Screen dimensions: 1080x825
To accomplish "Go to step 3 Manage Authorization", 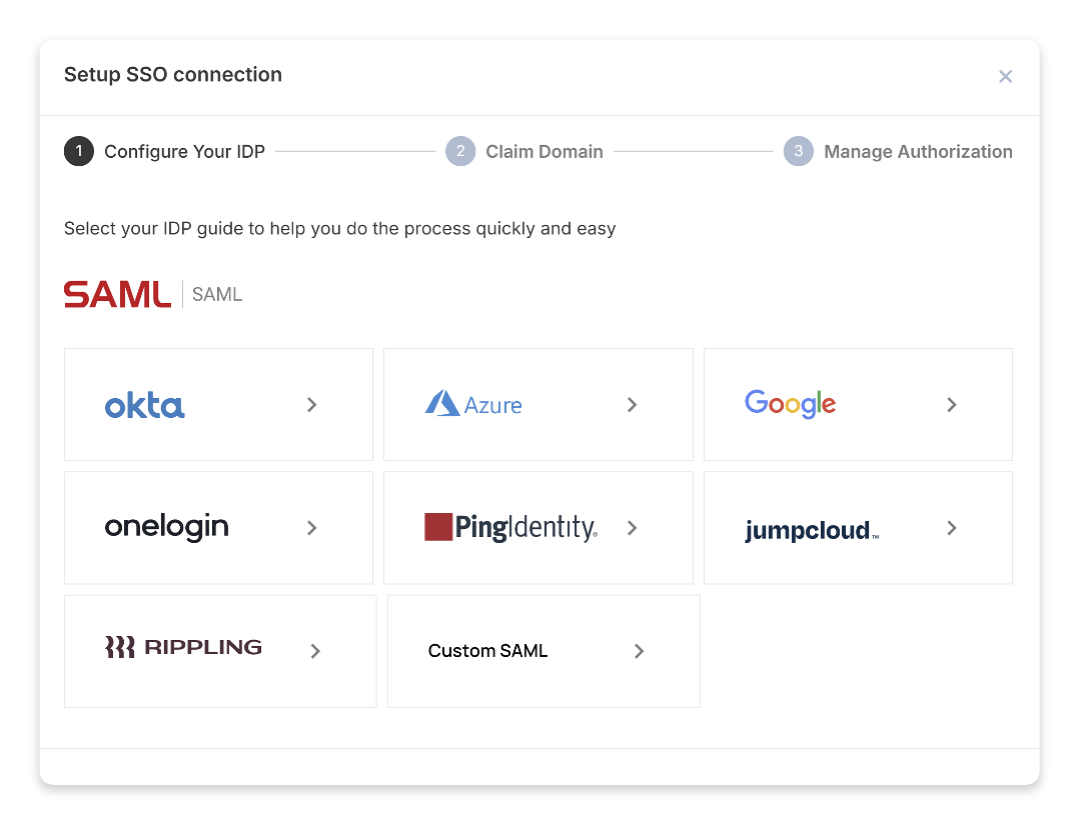I will tap(918, 151).
